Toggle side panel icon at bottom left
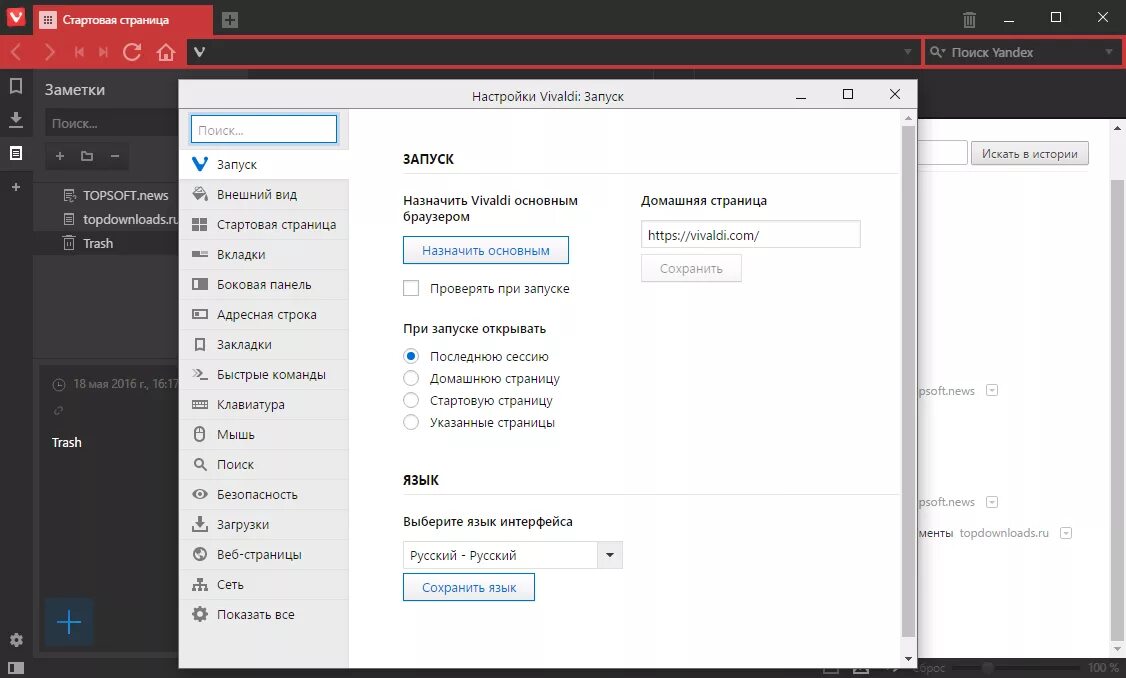This screenshot has height=678, width=1126. (x=16, y=668)
